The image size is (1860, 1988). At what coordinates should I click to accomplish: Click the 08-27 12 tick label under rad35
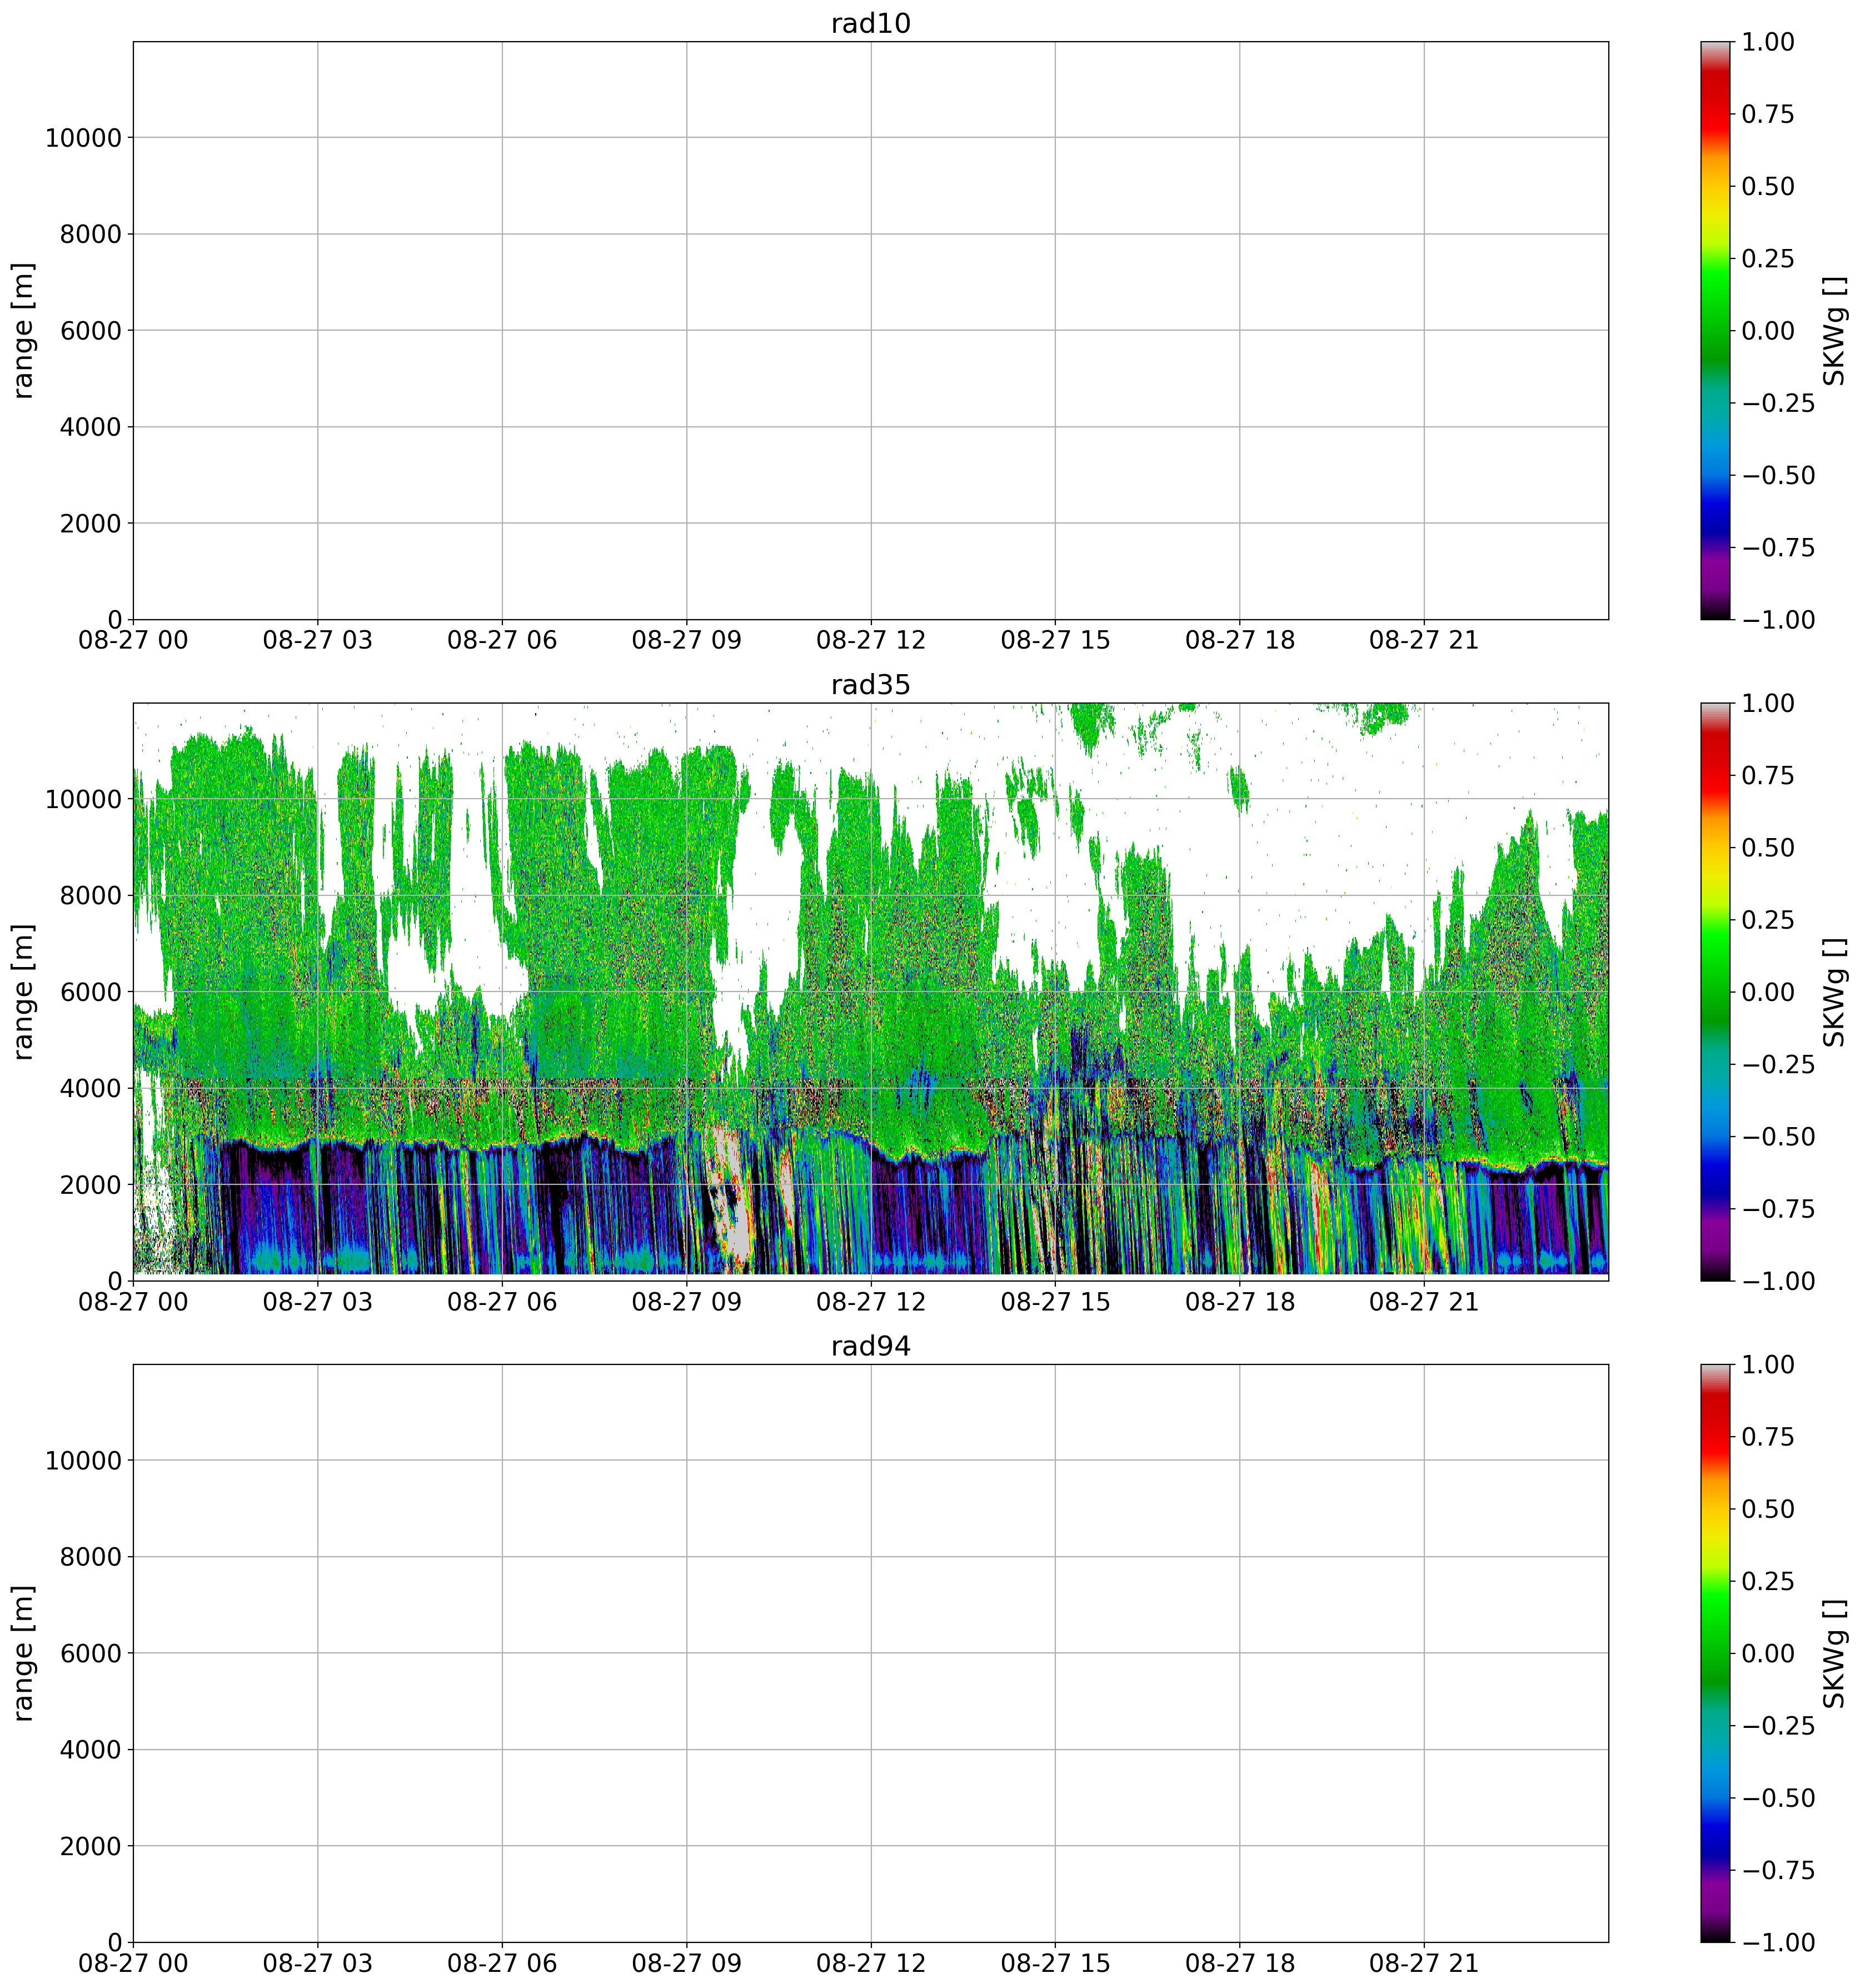pyautogui.click(x=870, y=1302)
